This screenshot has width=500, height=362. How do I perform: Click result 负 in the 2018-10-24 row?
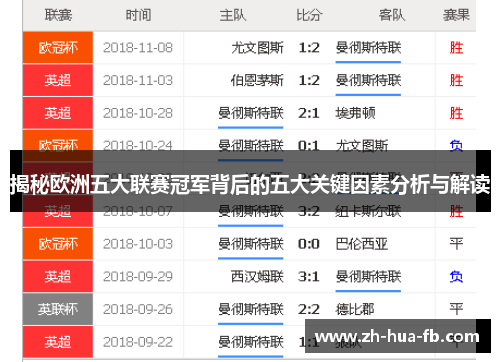pos(456,145)
